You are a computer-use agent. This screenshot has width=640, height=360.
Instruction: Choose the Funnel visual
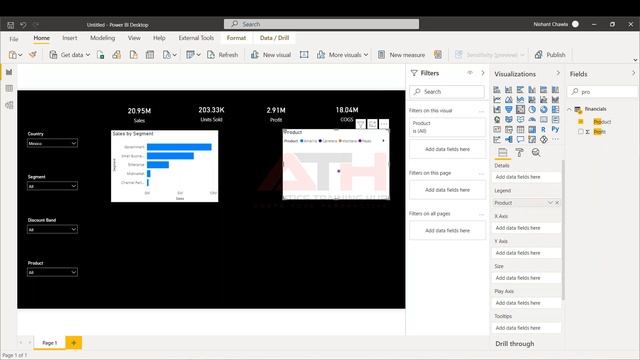click(x=509, y=109)
